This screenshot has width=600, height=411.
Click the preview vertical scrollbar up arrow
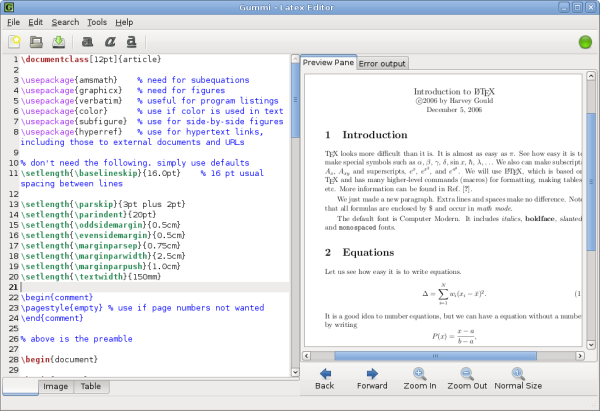[x=591, y=76]
